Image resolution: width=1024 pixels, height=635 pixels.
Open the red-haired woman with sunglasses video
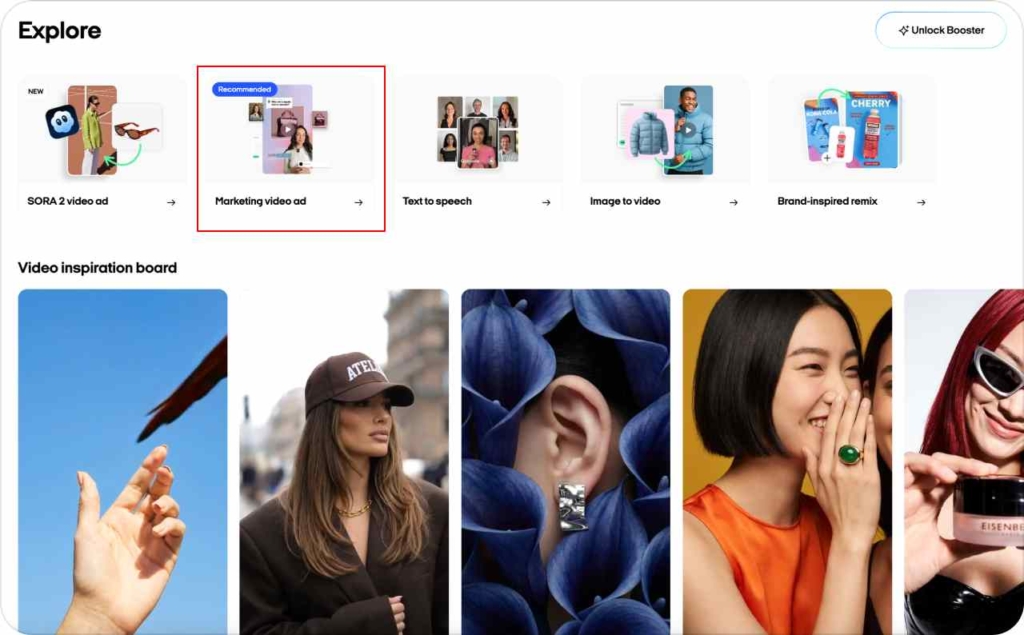click(x=963, y=460)
